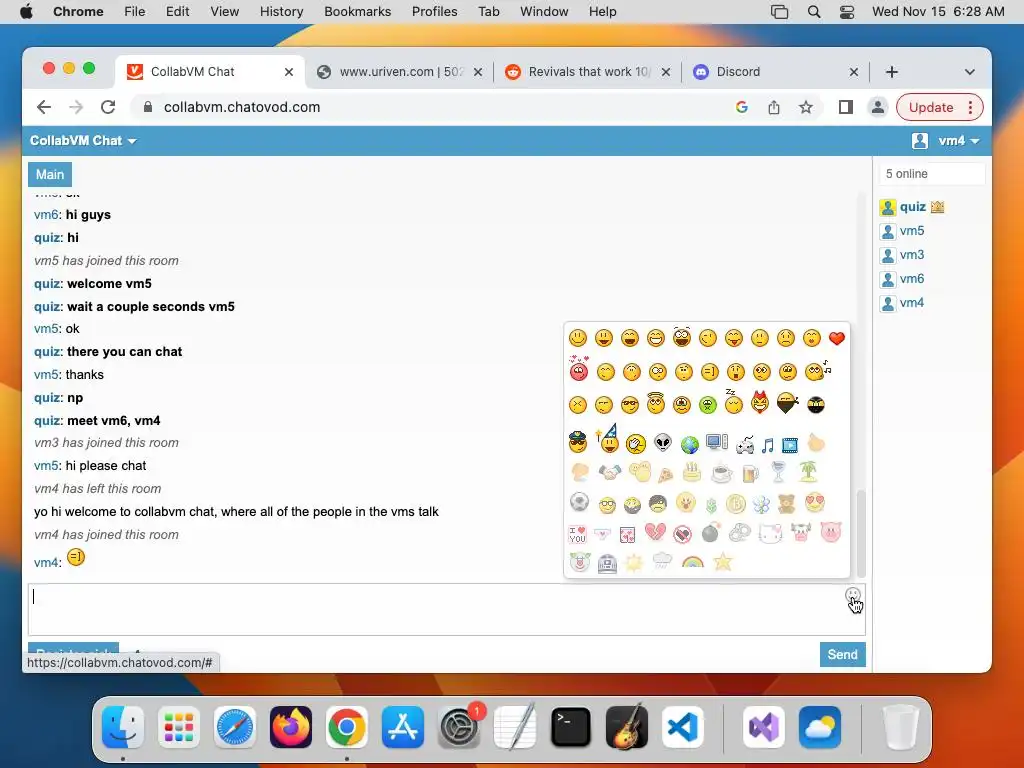Screen dimensions: 1024x768
Task: Open the Bookmarks menu
Action: click(357, 12)
